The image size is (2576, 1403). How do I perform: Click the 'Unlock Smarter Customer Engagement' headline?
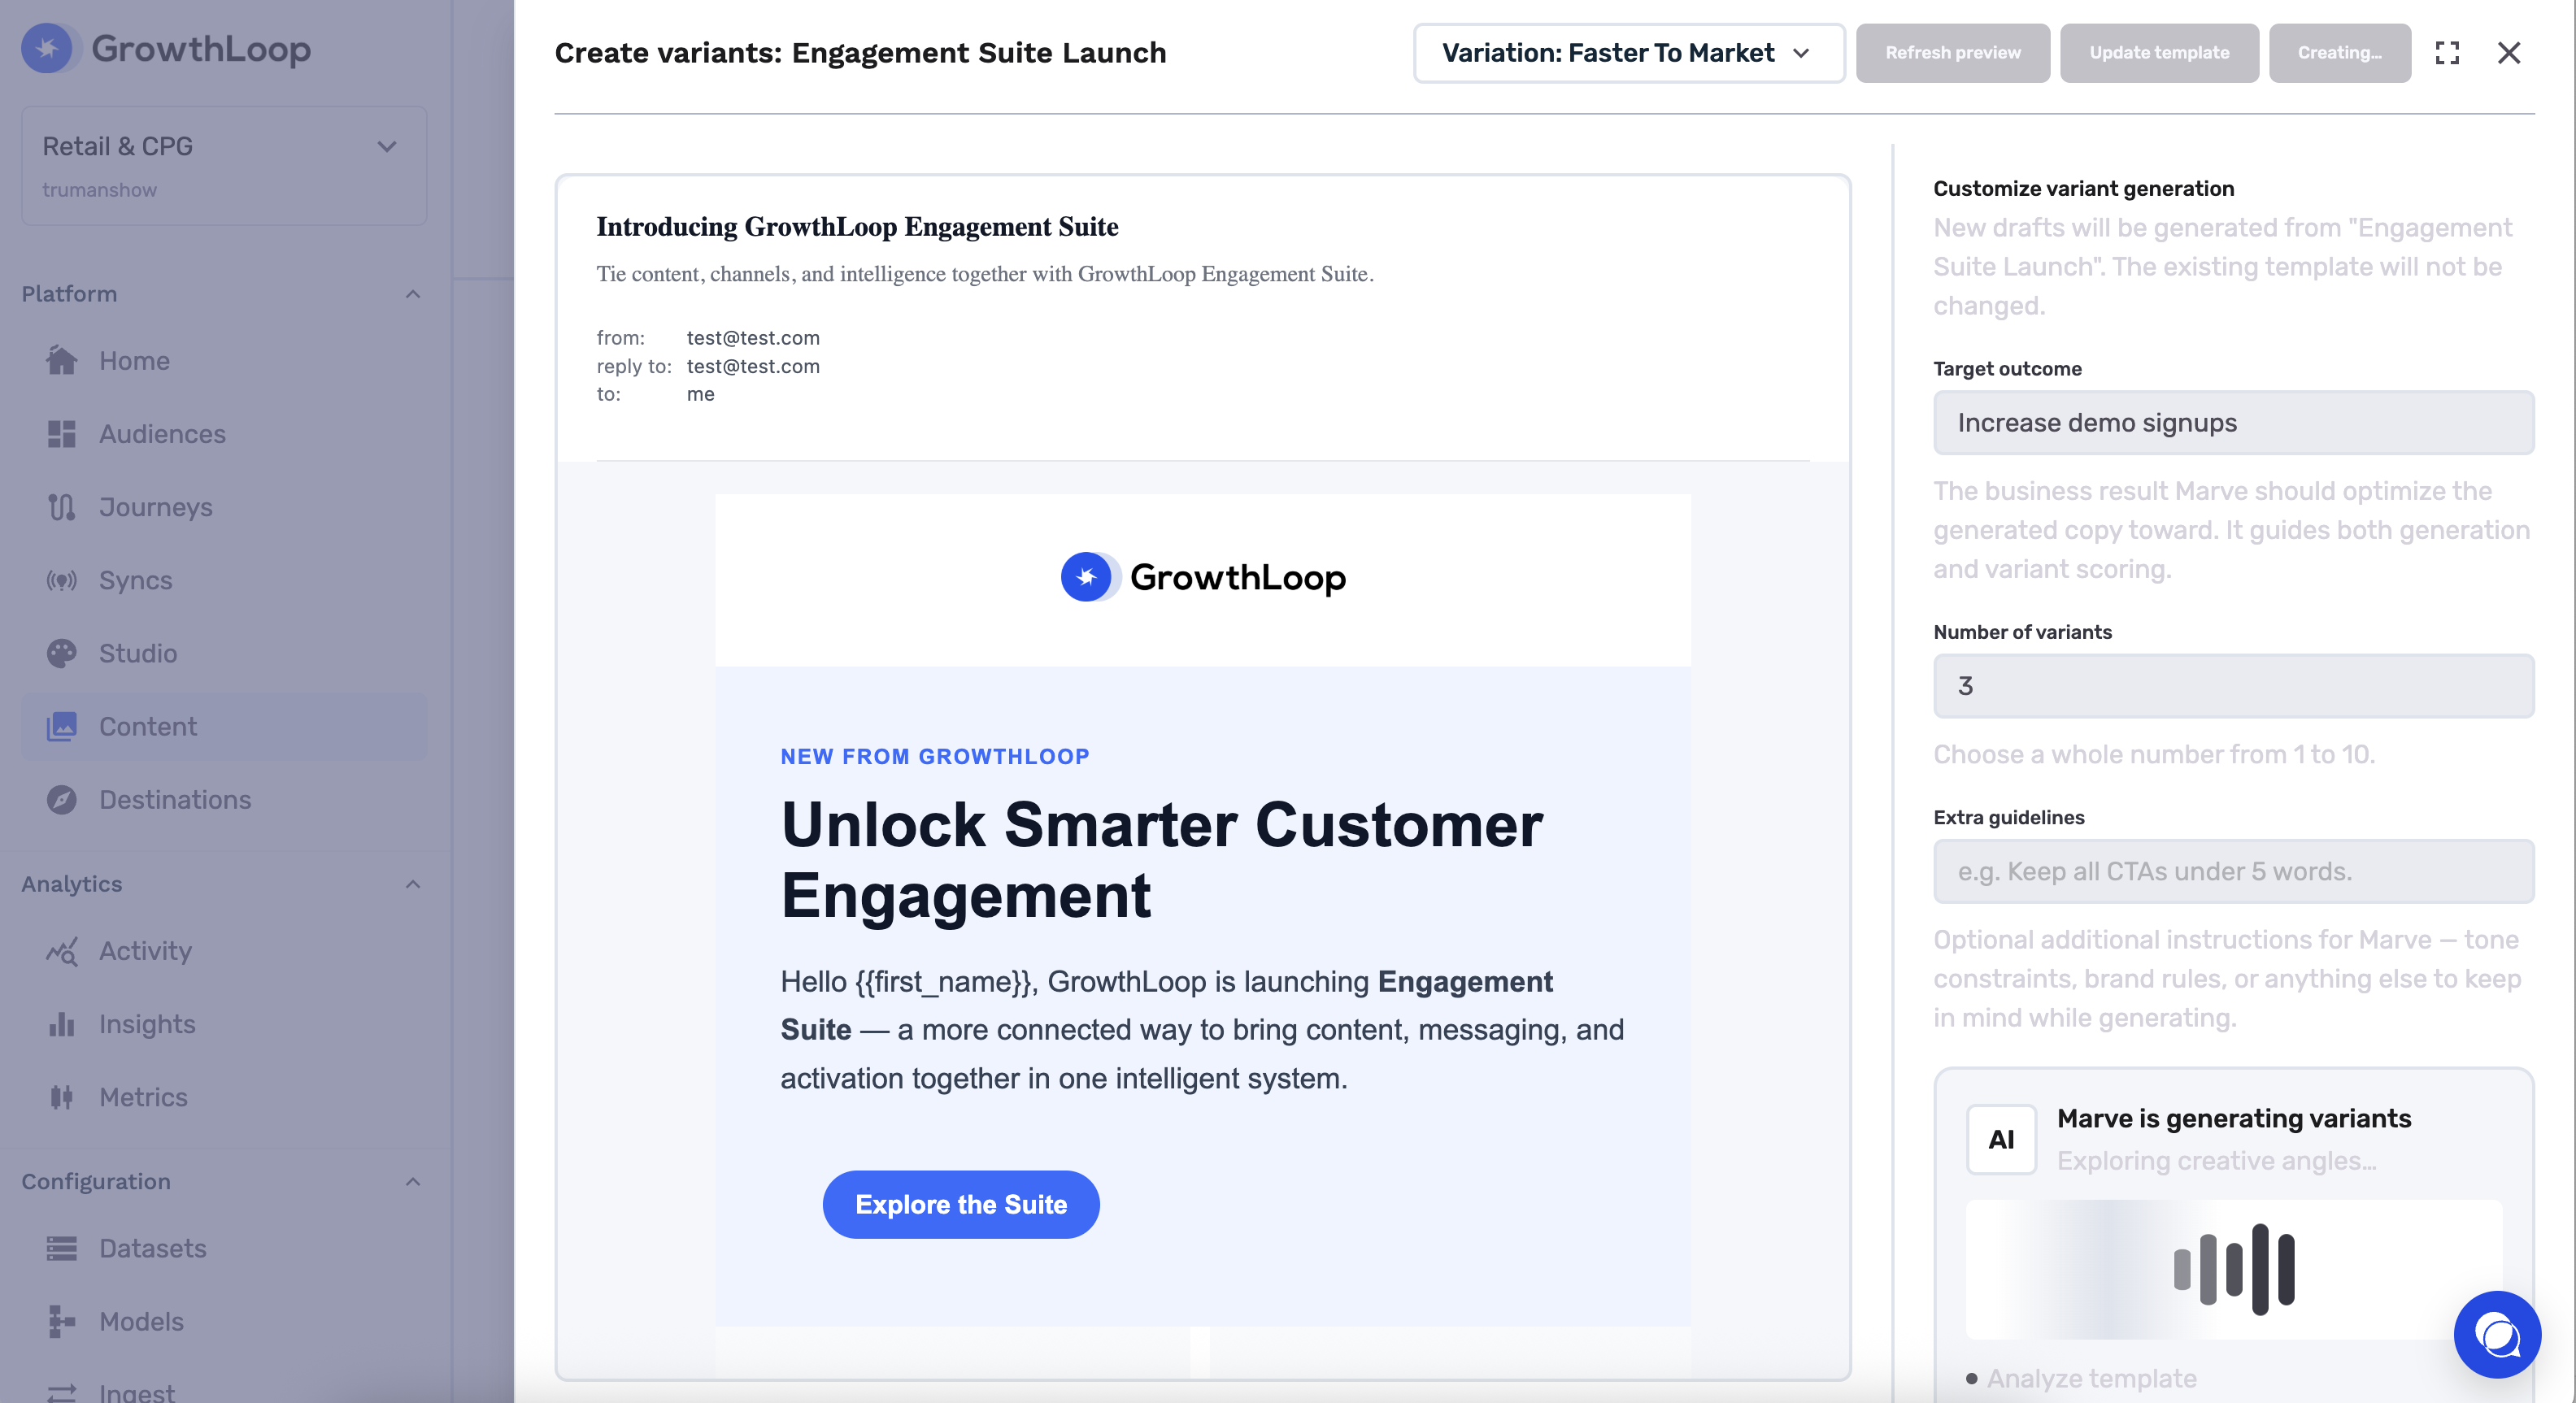coord(1161,859)
